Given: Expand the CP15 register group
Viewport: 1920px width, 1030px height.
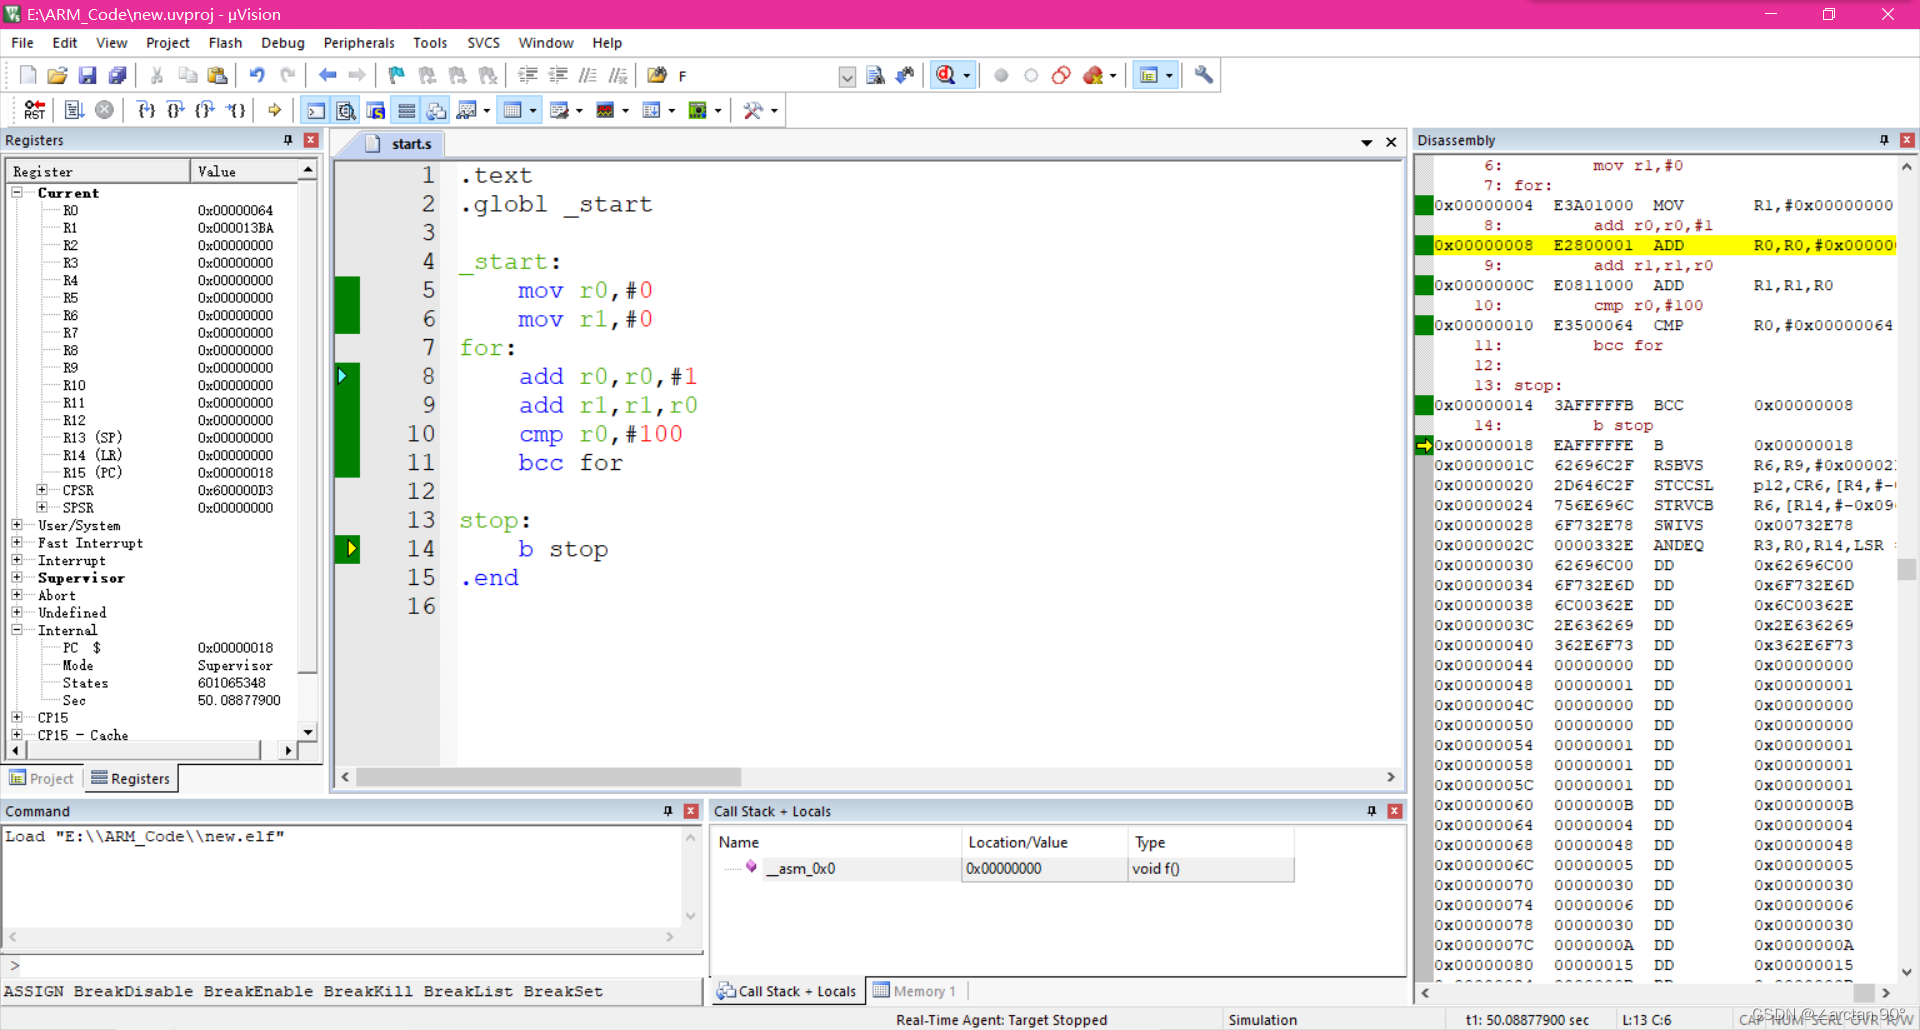Looking at the screenshot, I should pyautogui.click(x=17, y=717).
